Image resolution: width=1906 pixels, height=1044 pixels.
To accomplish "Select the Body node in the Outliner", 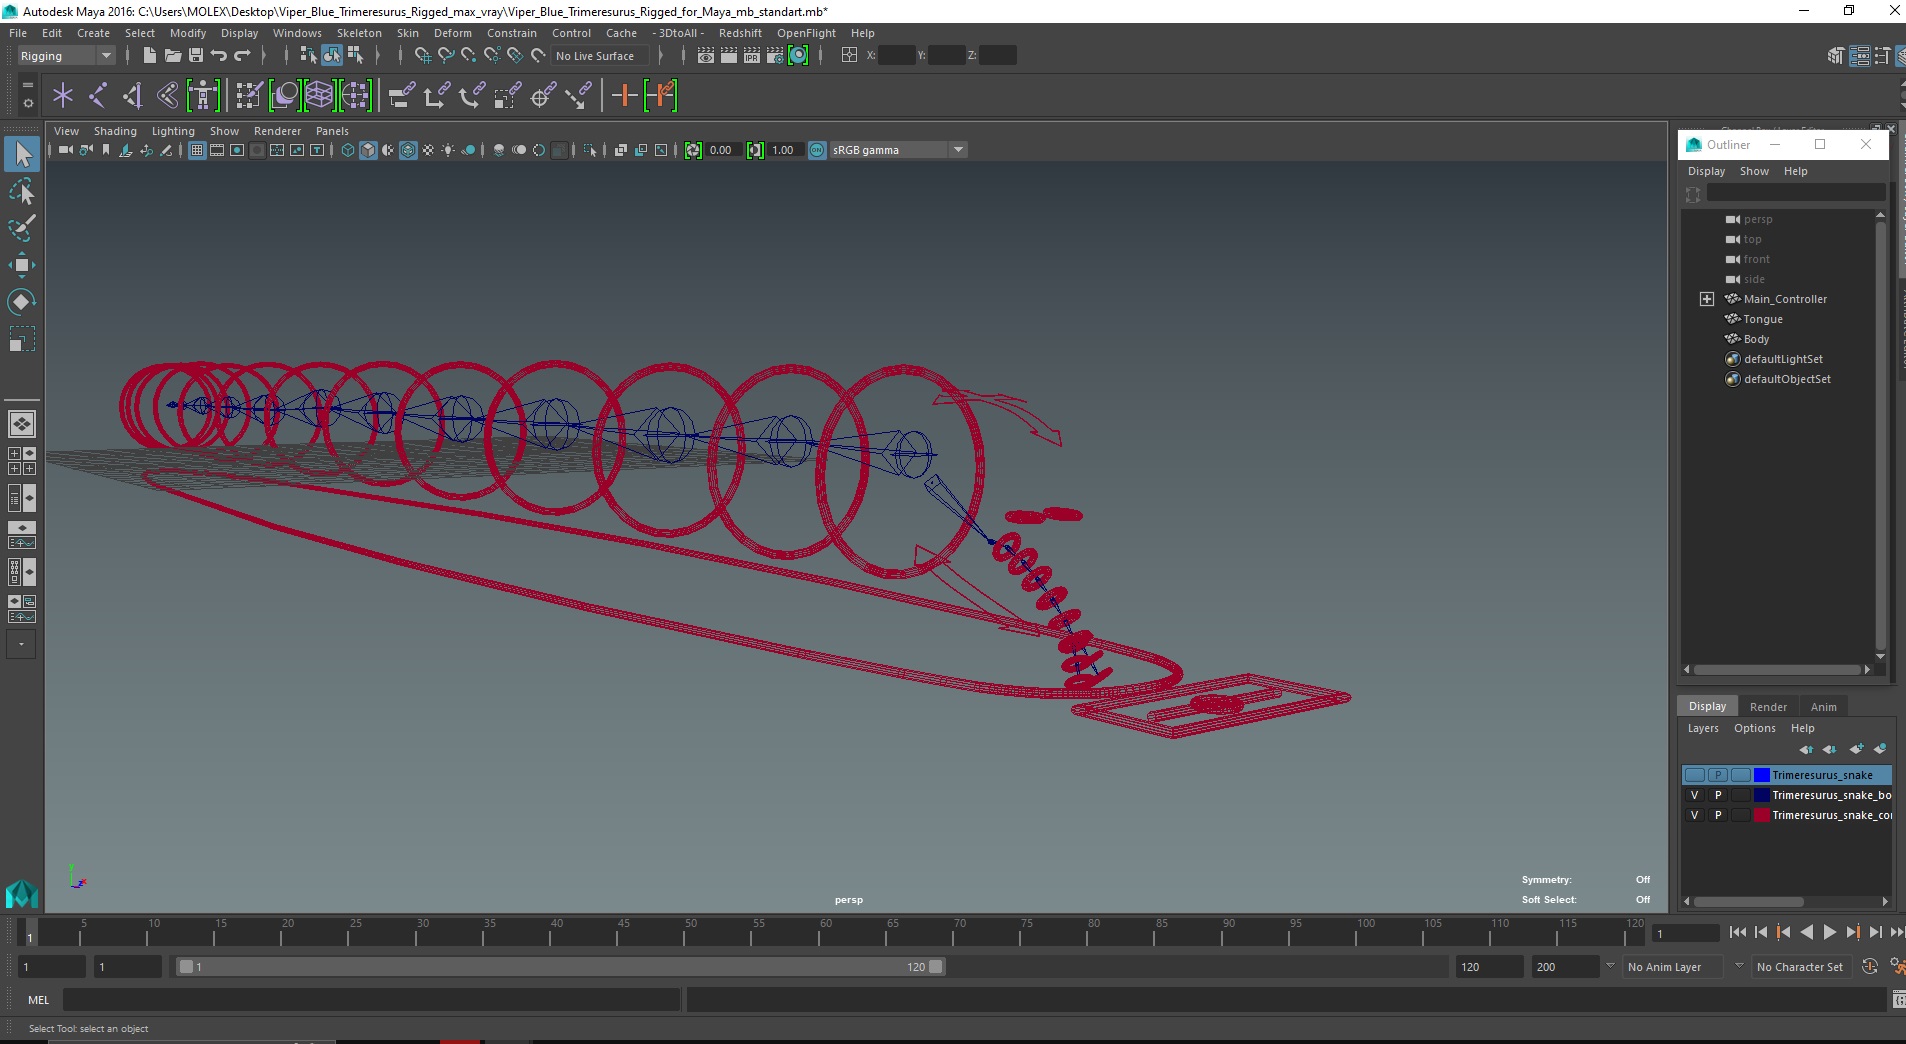I will 1756,339.
